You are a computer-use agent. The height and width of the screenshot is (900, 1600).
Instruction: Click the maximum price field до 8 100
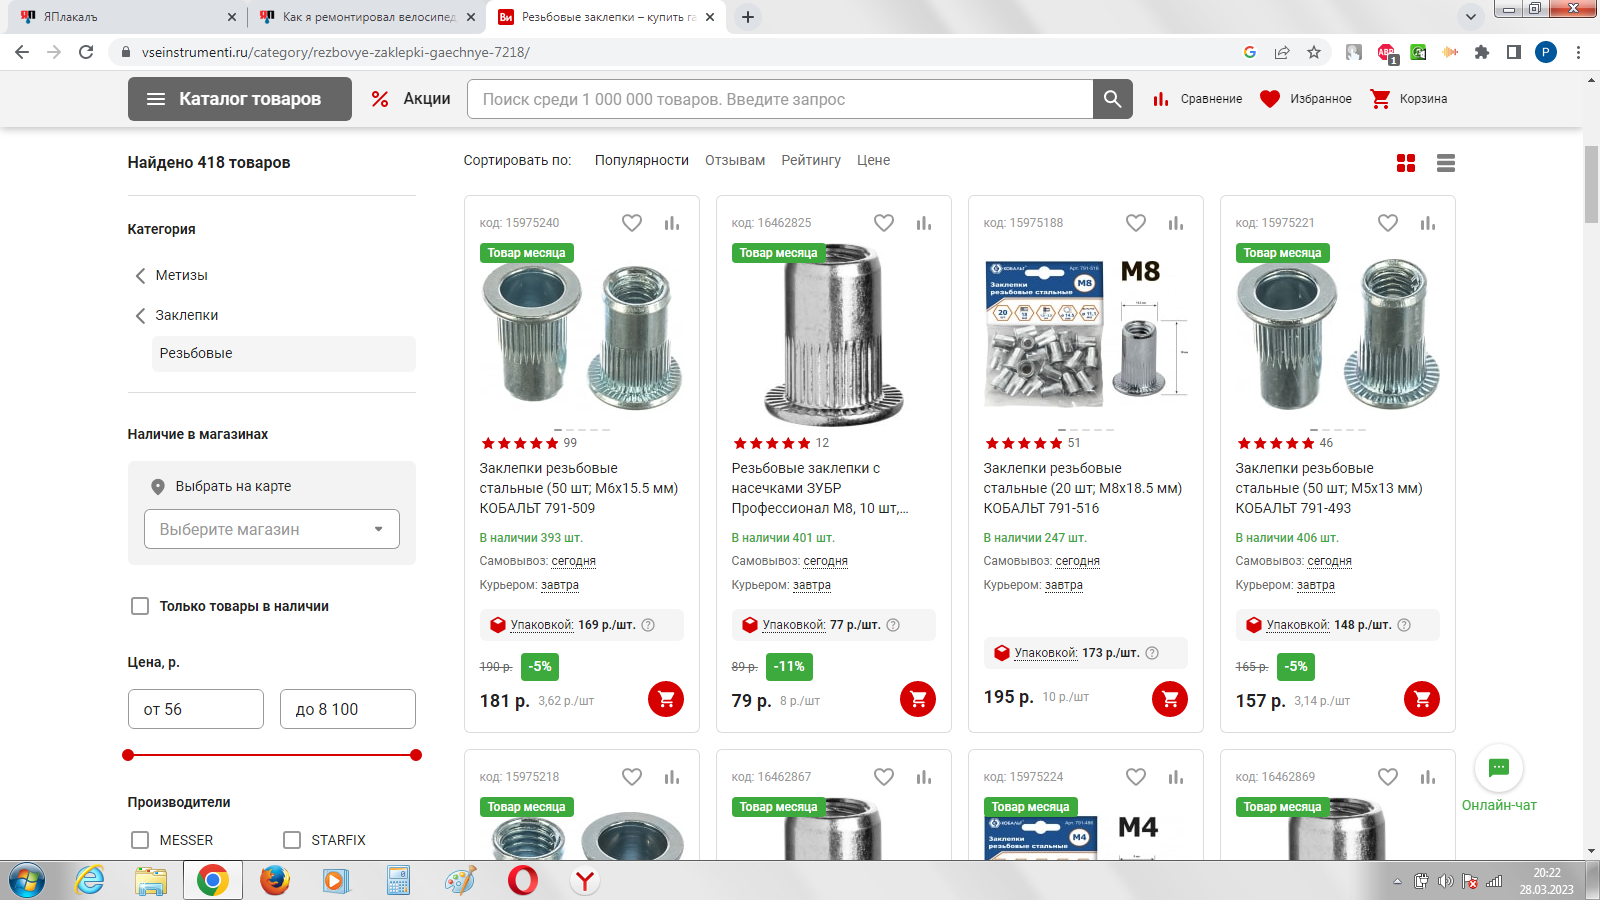point(348,709)
